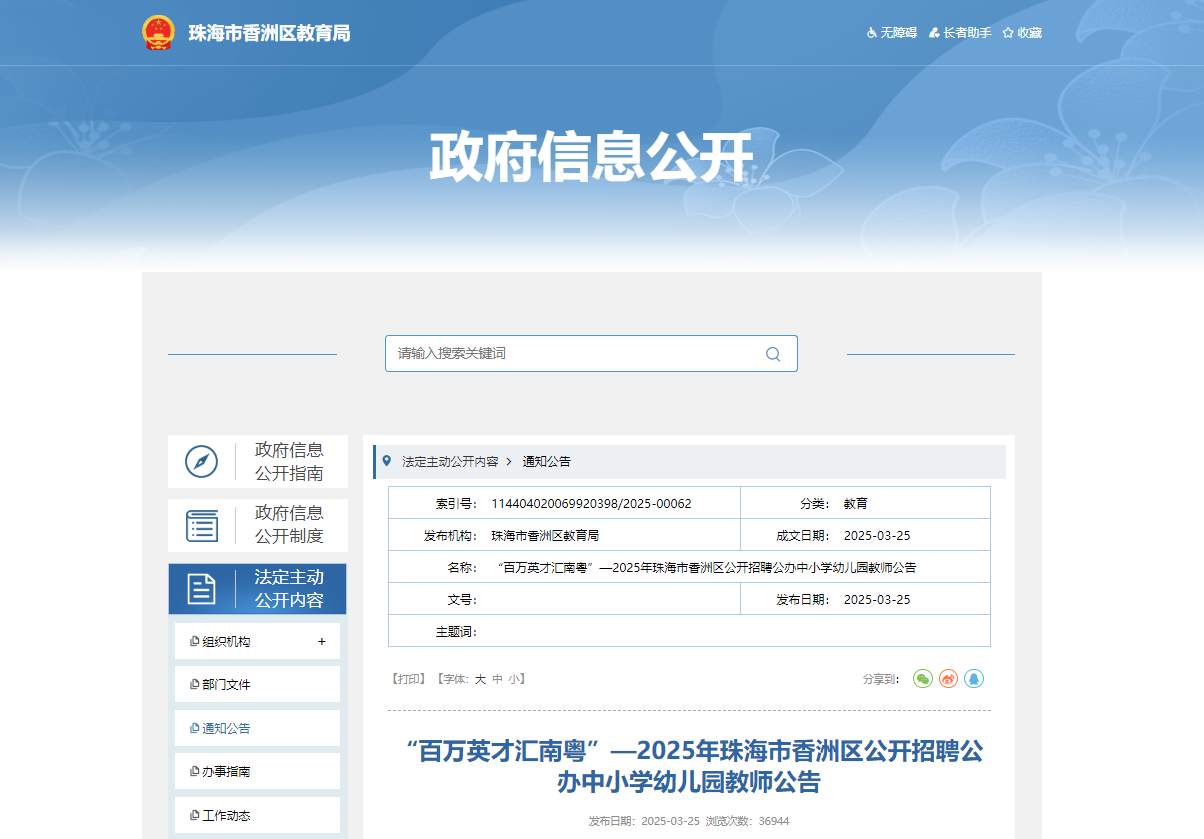Click document icon beside 工作动态
1204x839 pixels.
pos(194,815)
